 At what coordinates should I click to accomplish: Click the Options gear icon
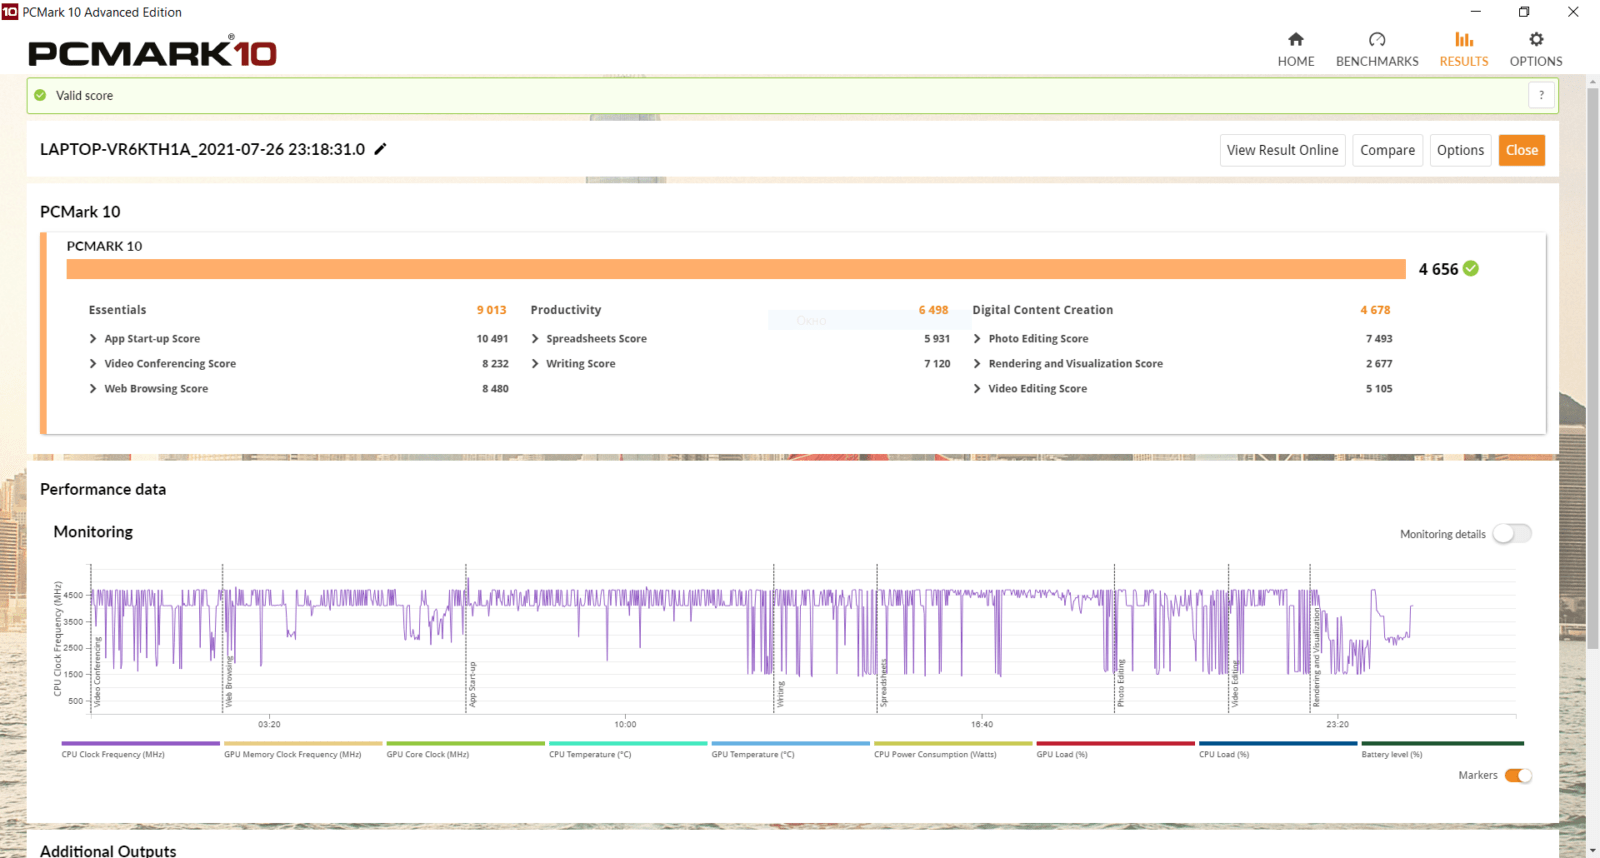point(1536,39)
